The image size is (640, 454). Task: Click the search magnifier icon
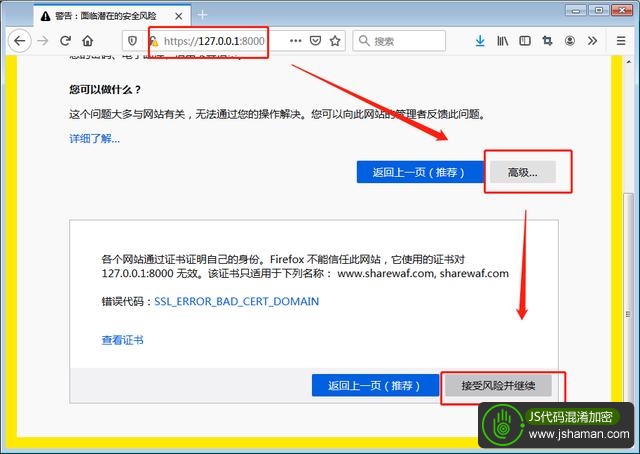coord(364,41)
